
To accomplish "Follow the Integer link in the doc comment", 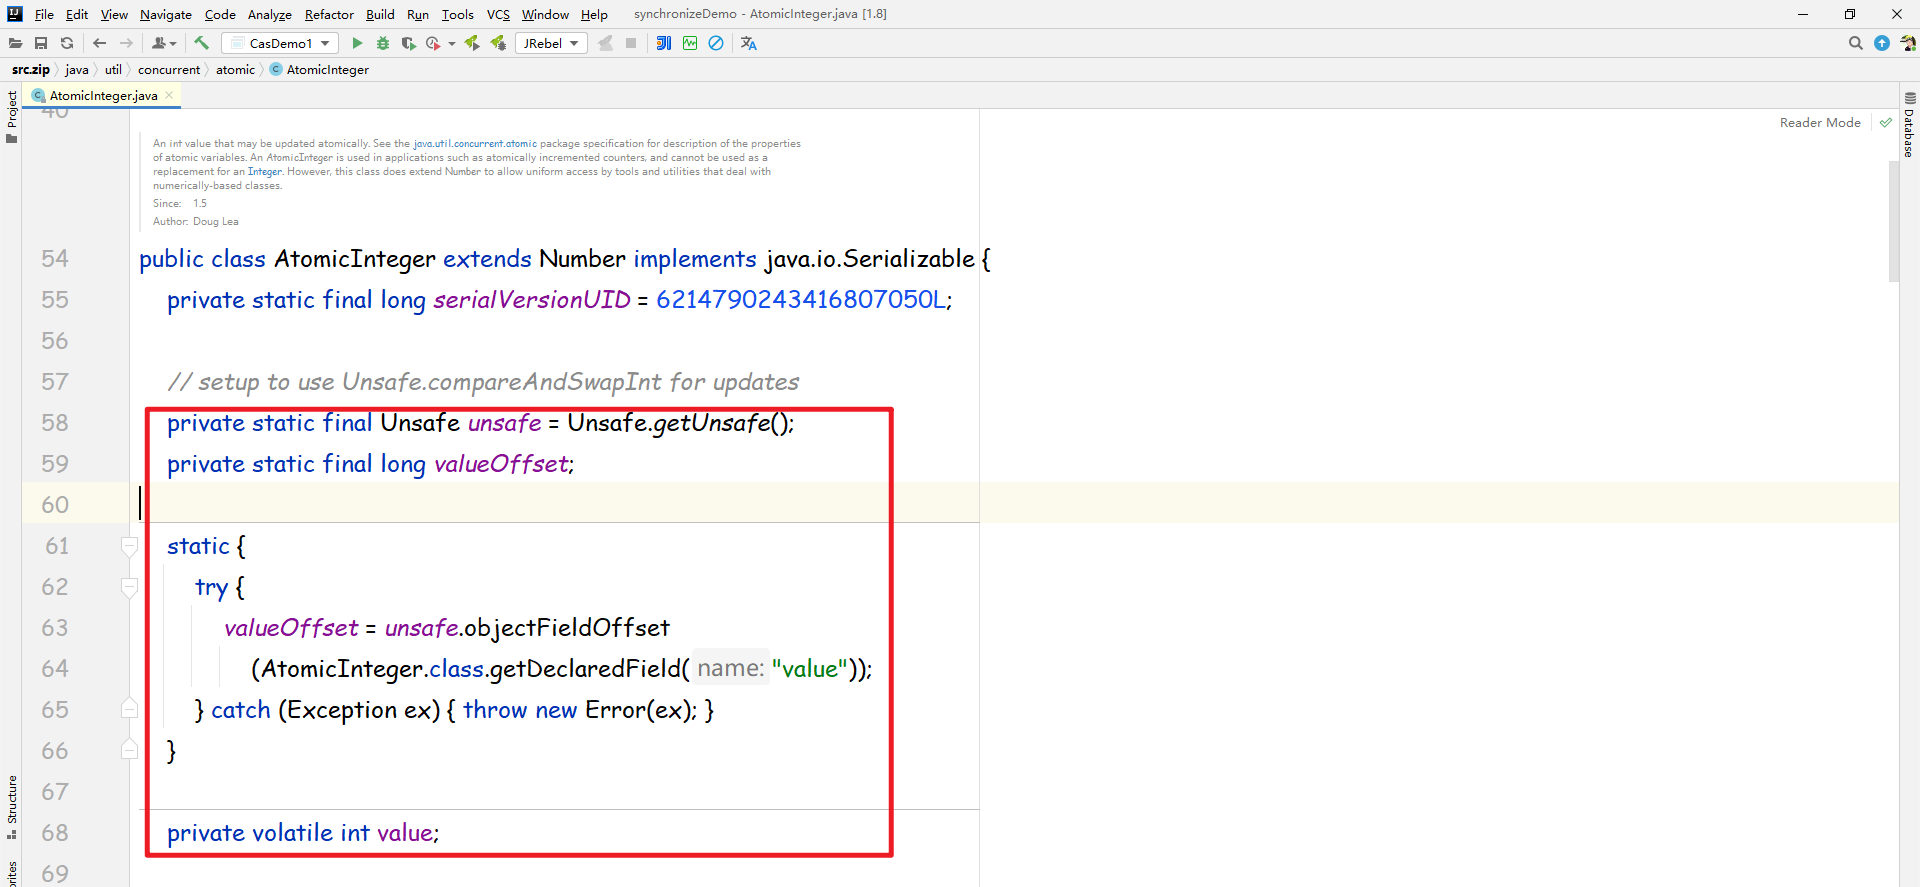I will coord(265,172).
